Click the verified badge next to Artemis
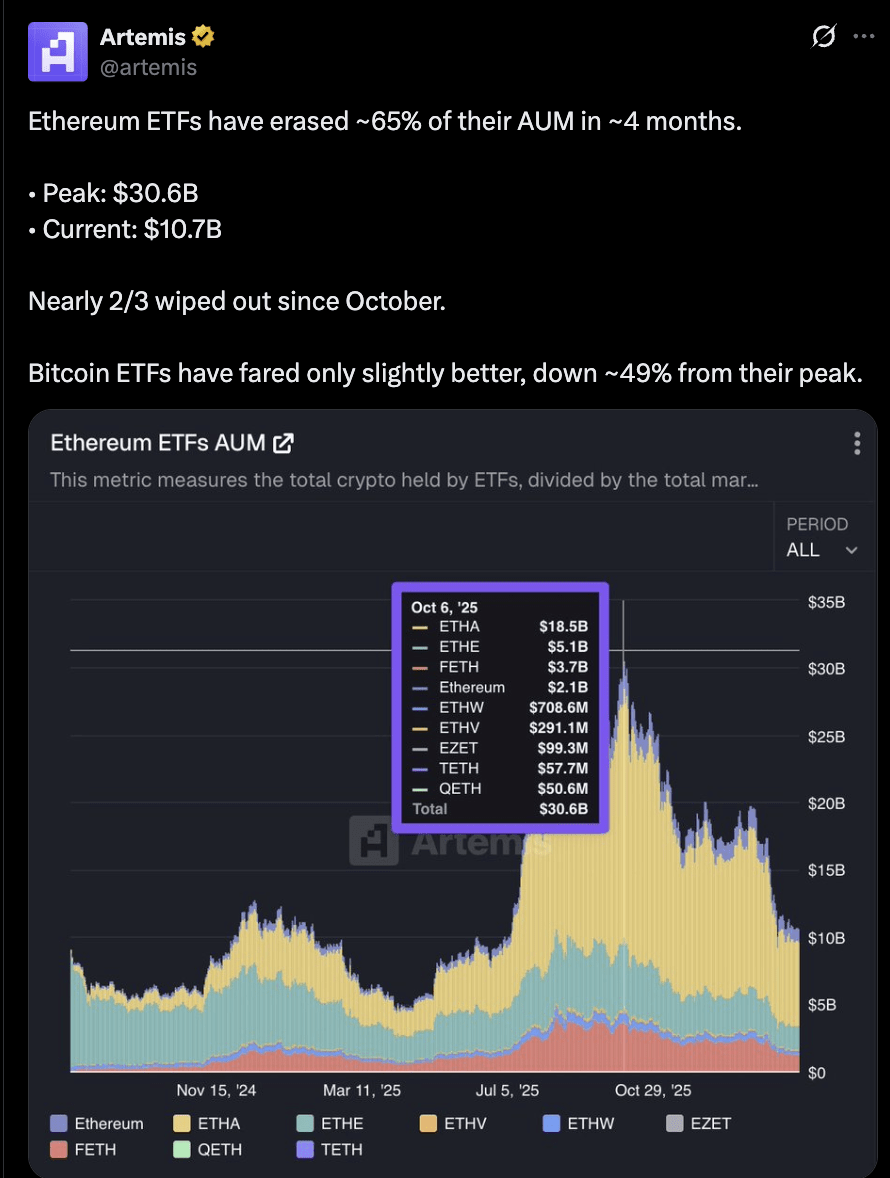 (203, 36)
